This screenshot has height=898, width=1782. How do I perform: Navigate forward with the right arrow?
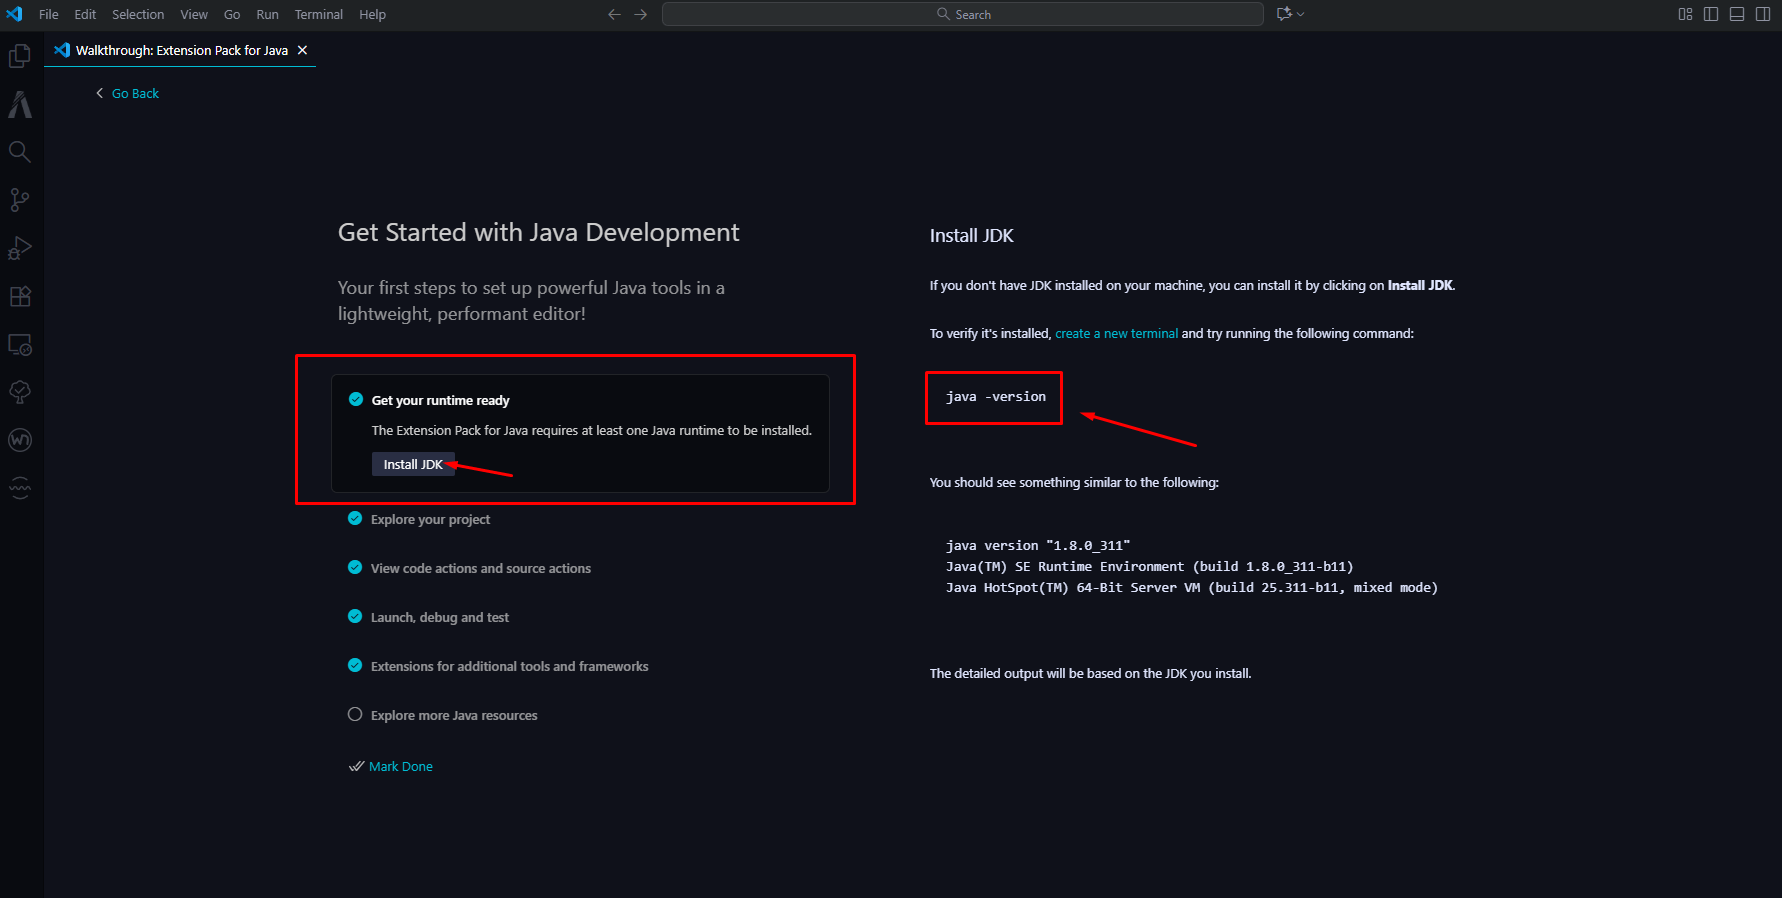click(x=641, y=14)
